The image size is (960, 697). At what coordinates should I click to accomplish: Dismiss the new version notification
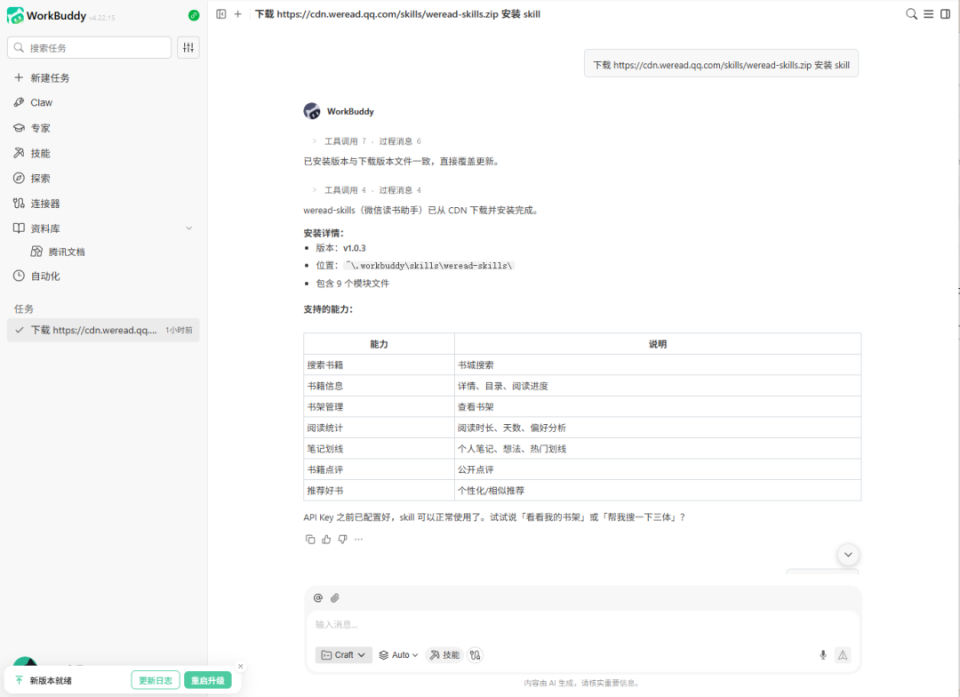click(241, 666)
